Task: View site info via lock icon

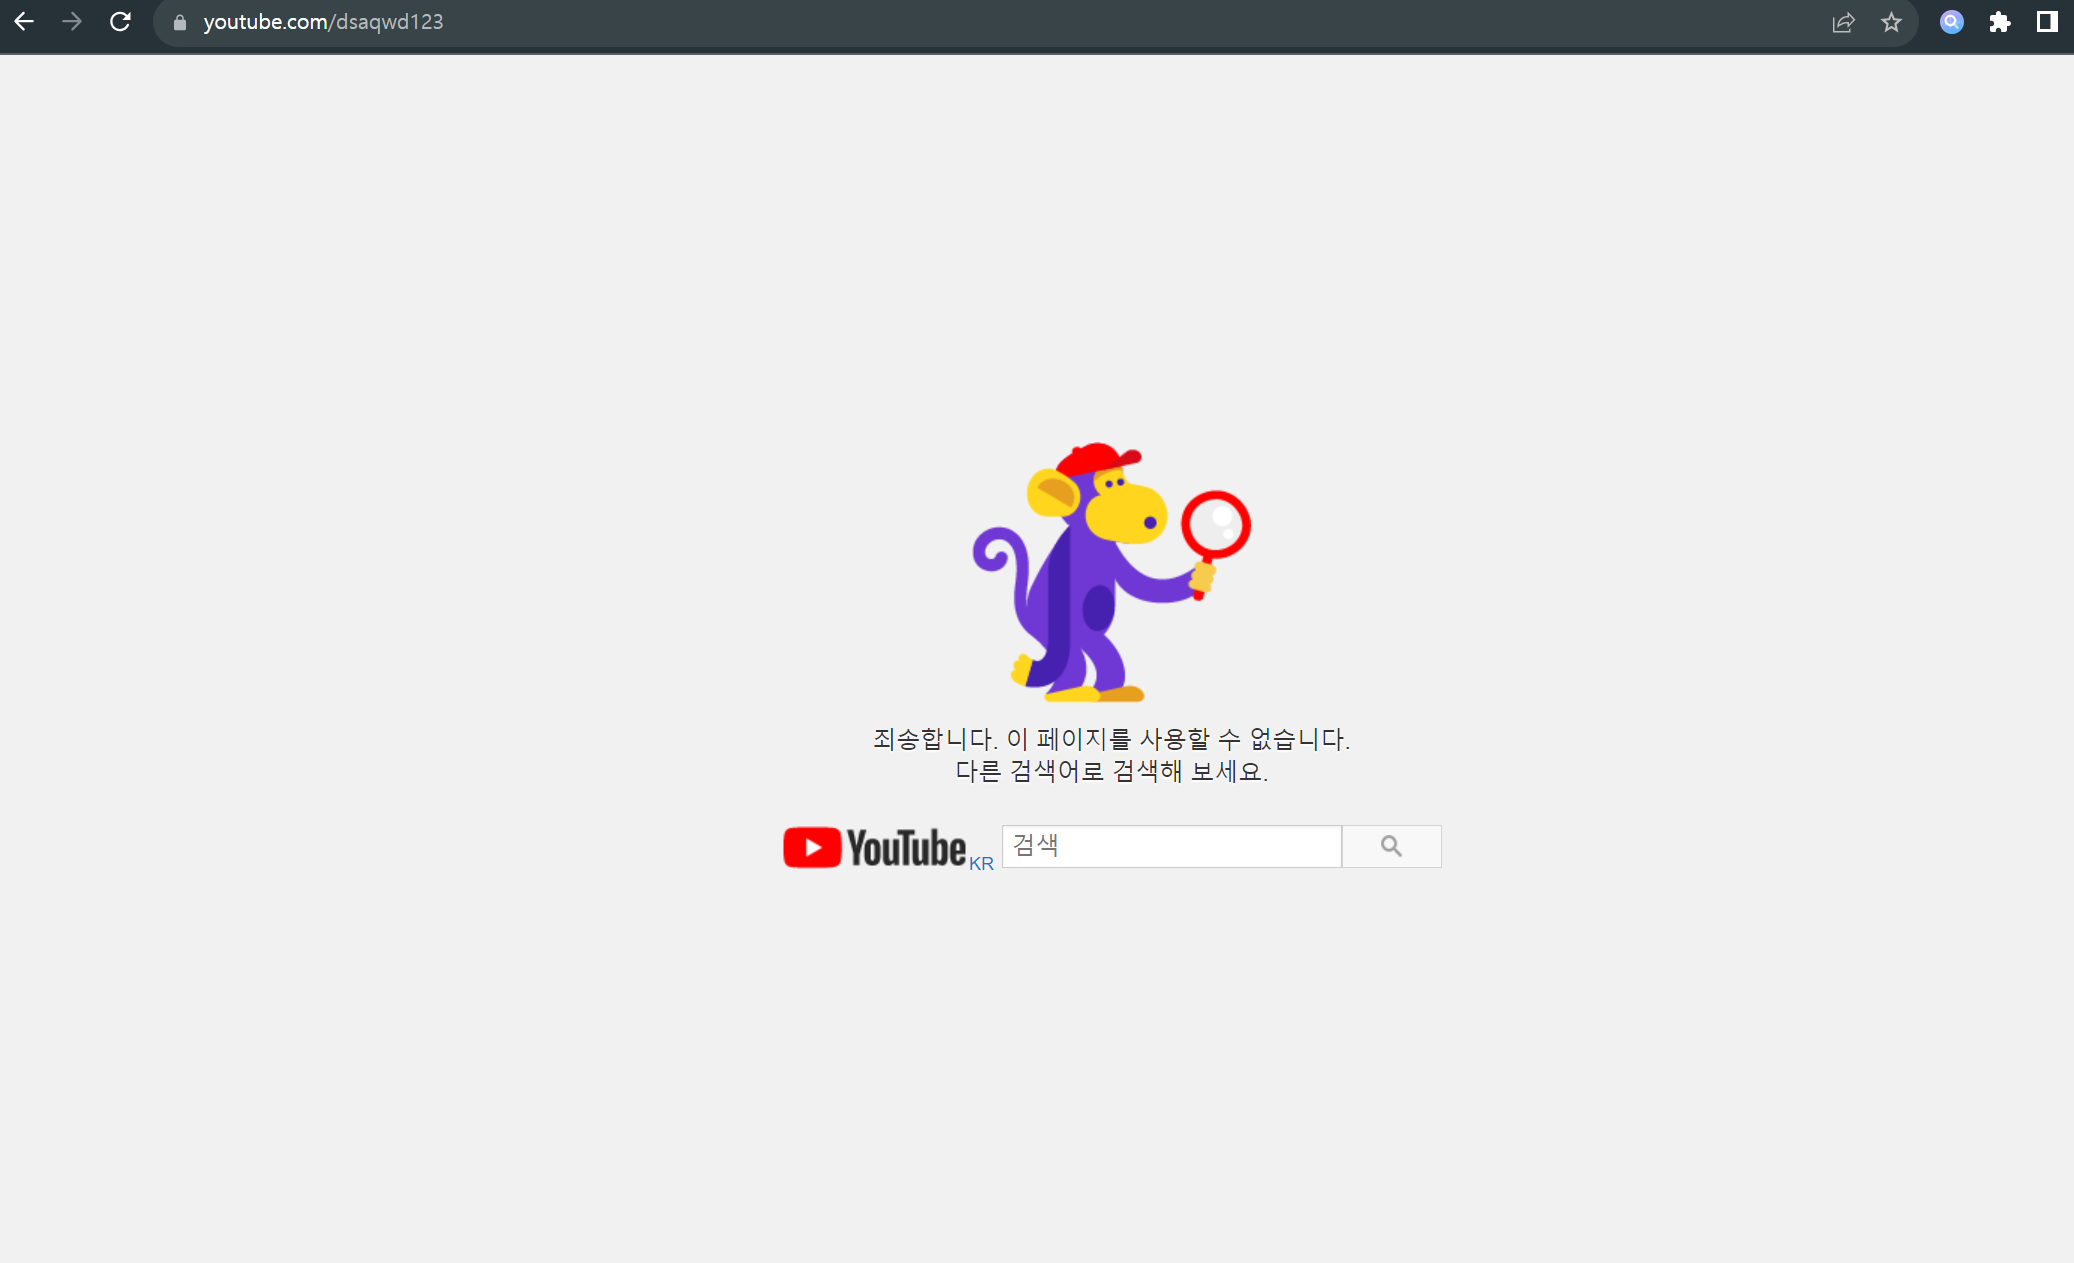Action: point(180,22)
